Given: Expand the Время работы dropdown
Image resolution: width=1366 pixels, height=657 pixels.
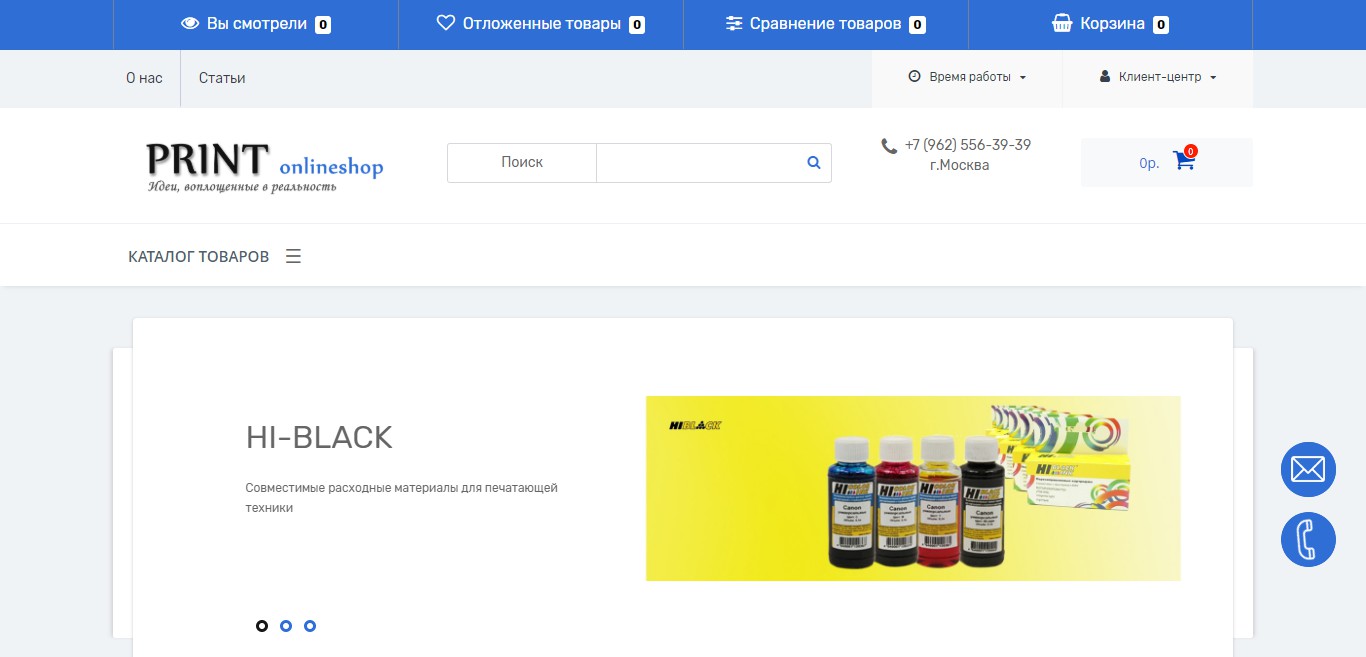Looking at the screenshot, I should [x=967, y=77].
